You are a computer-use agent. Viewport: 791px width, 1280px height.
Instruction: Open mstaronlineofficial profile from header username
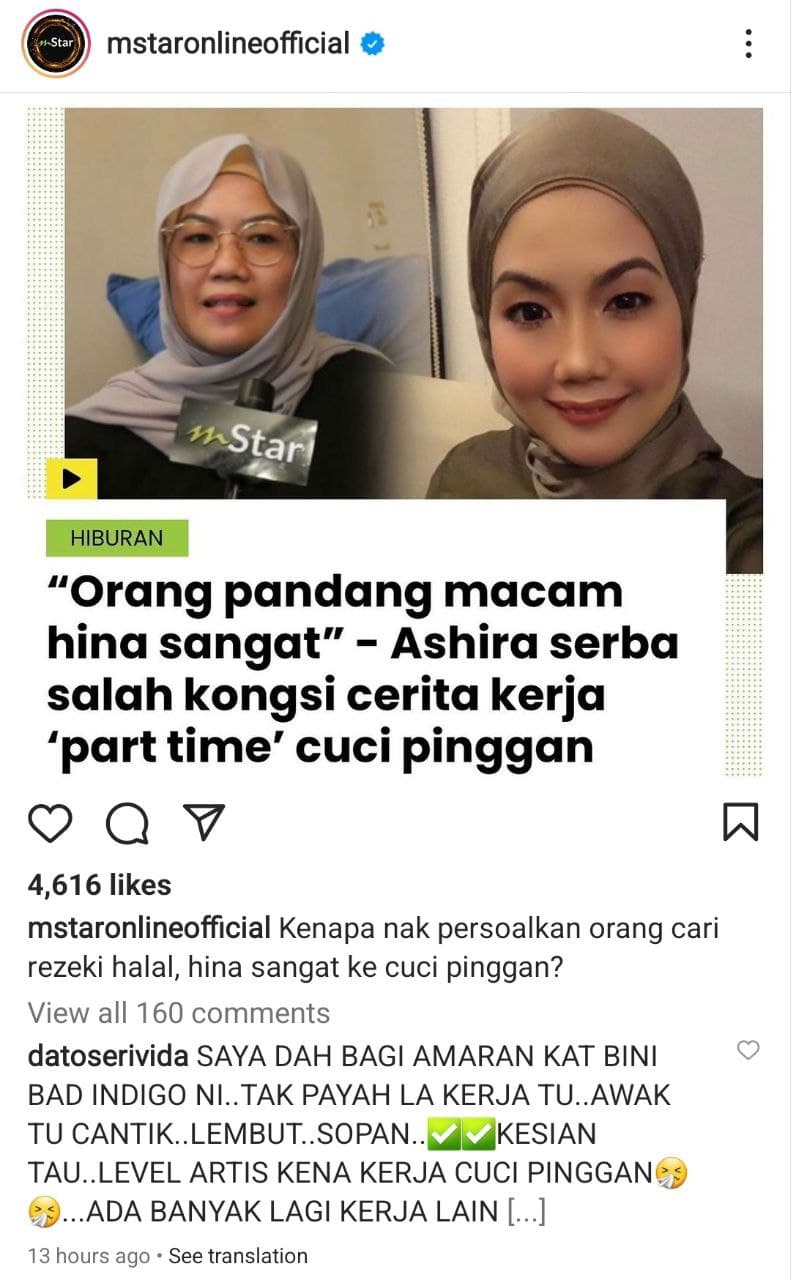228,44
